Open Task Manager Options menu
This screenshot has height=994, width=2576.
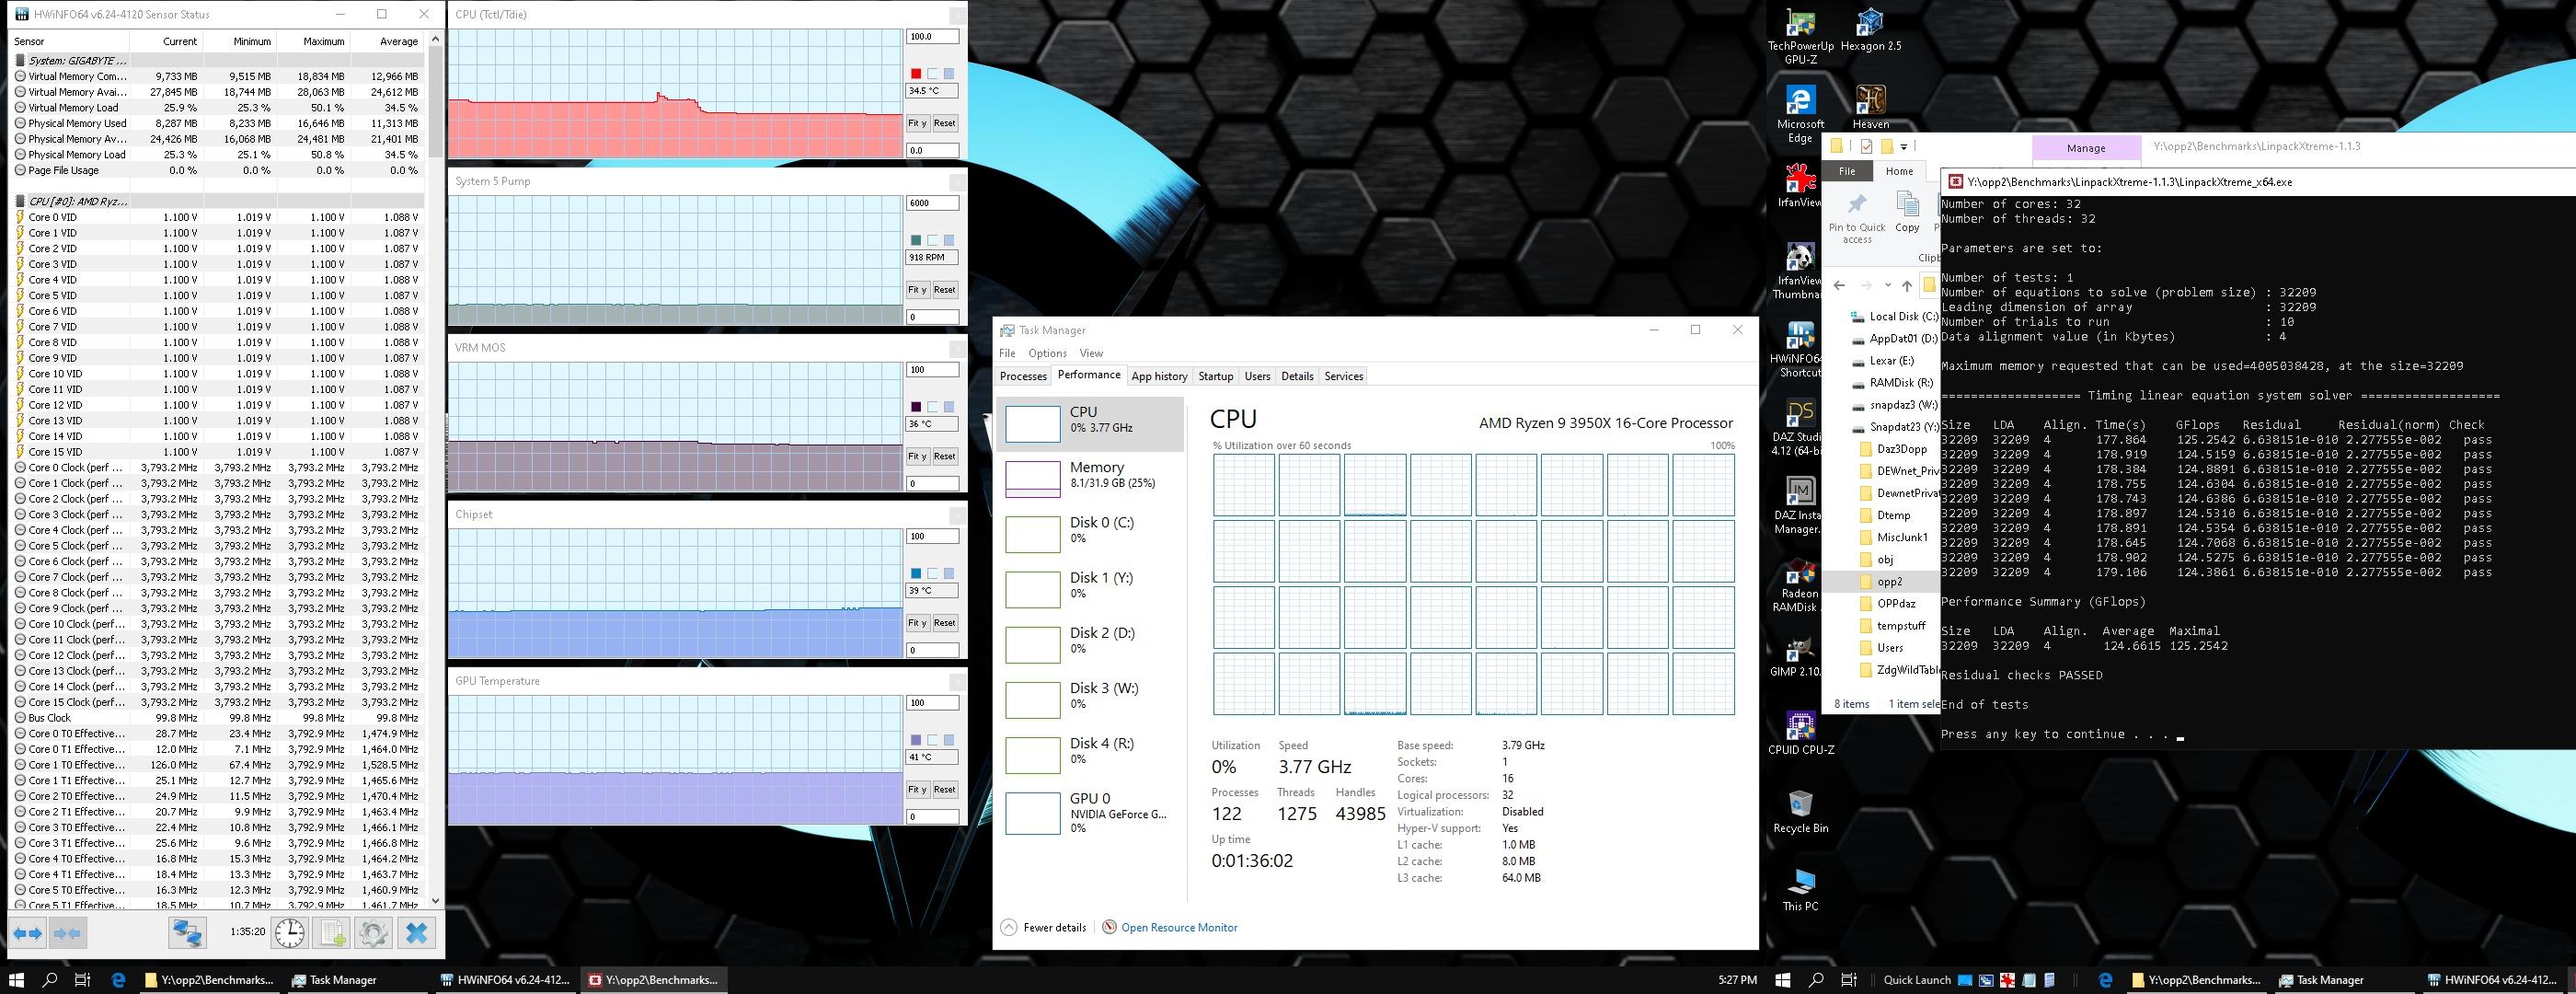[x=1047, y=353]
